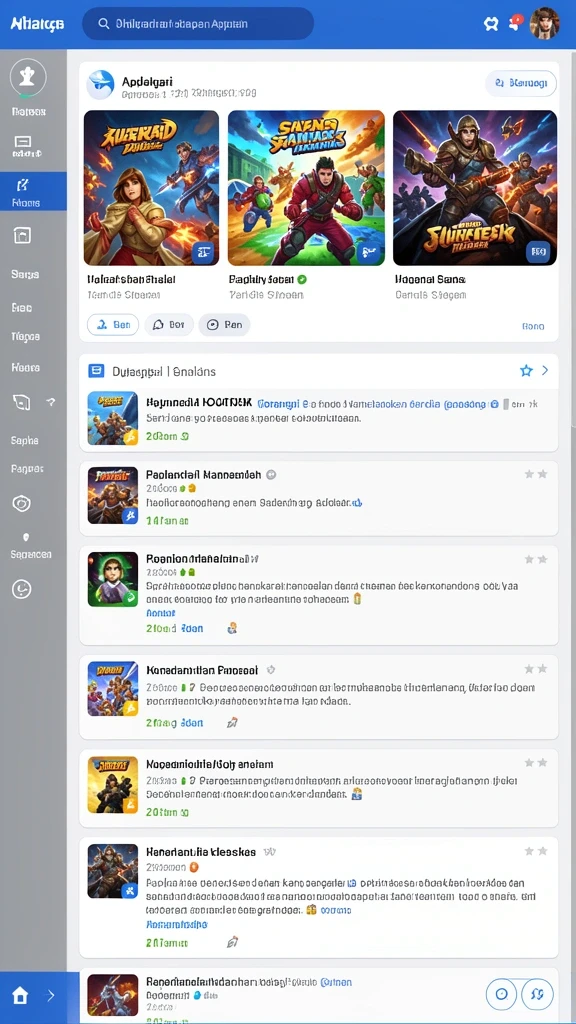Open the "Beo" sidebar item
The image size is (576, 1024).
22,308
